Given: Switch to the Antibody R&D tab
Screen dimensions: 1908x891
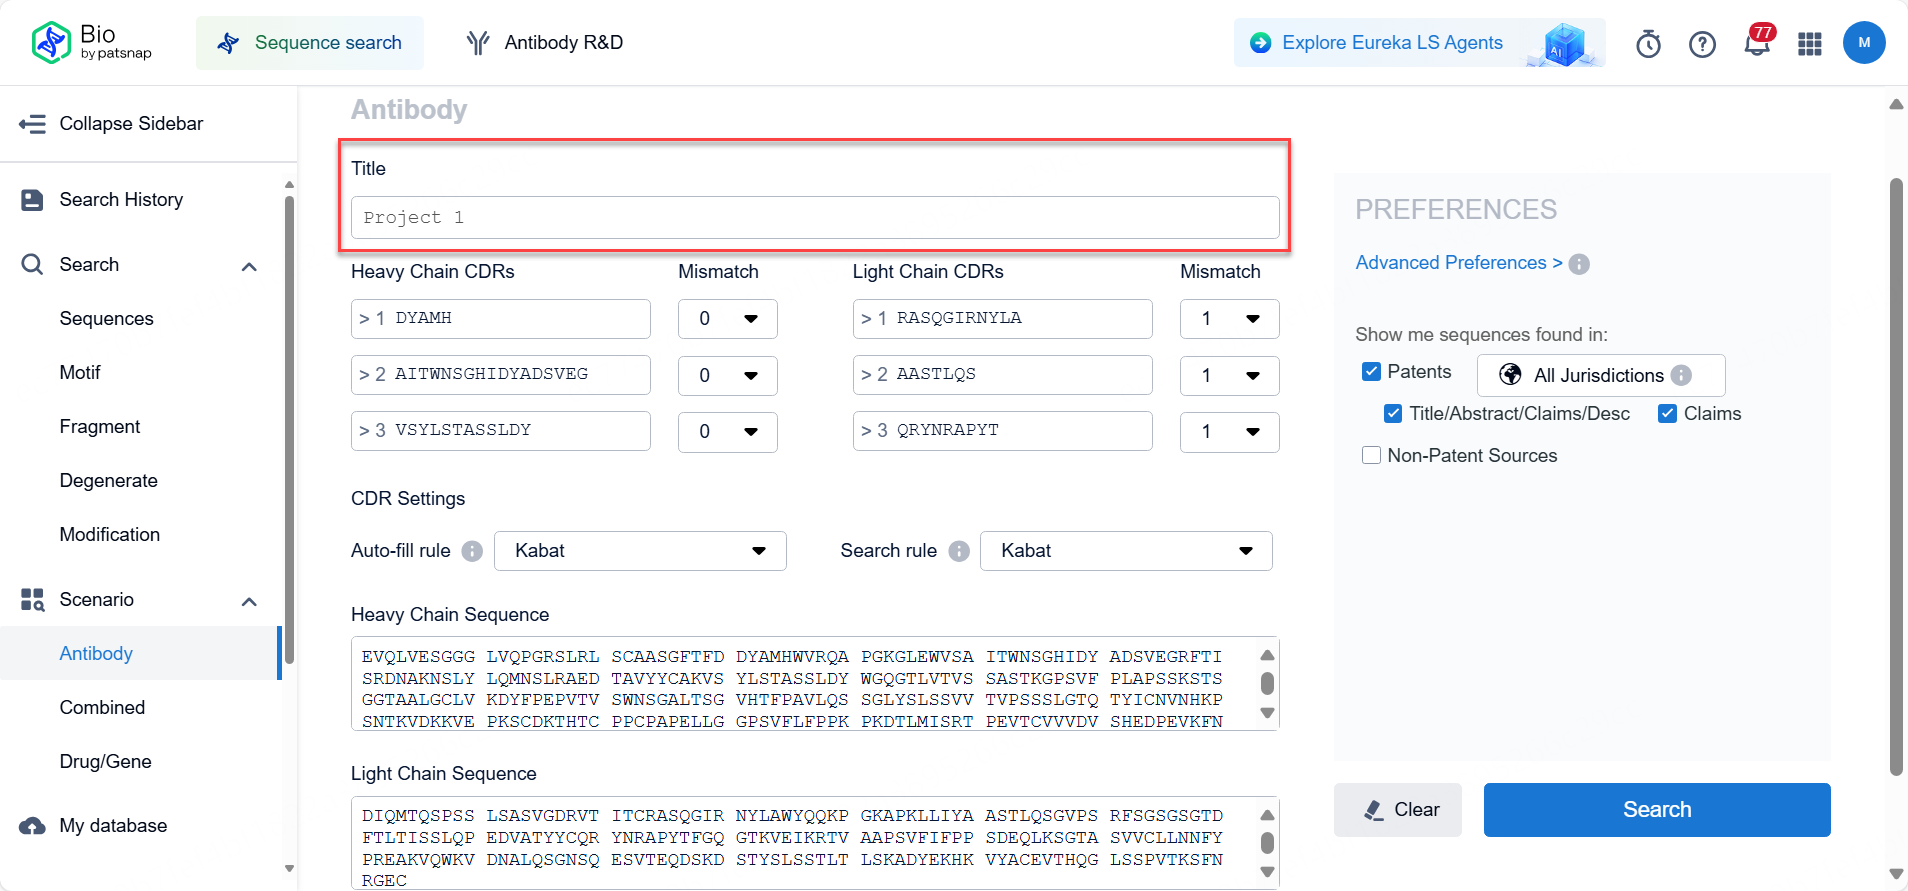Looking at the screenshot, I should point(545,43).
